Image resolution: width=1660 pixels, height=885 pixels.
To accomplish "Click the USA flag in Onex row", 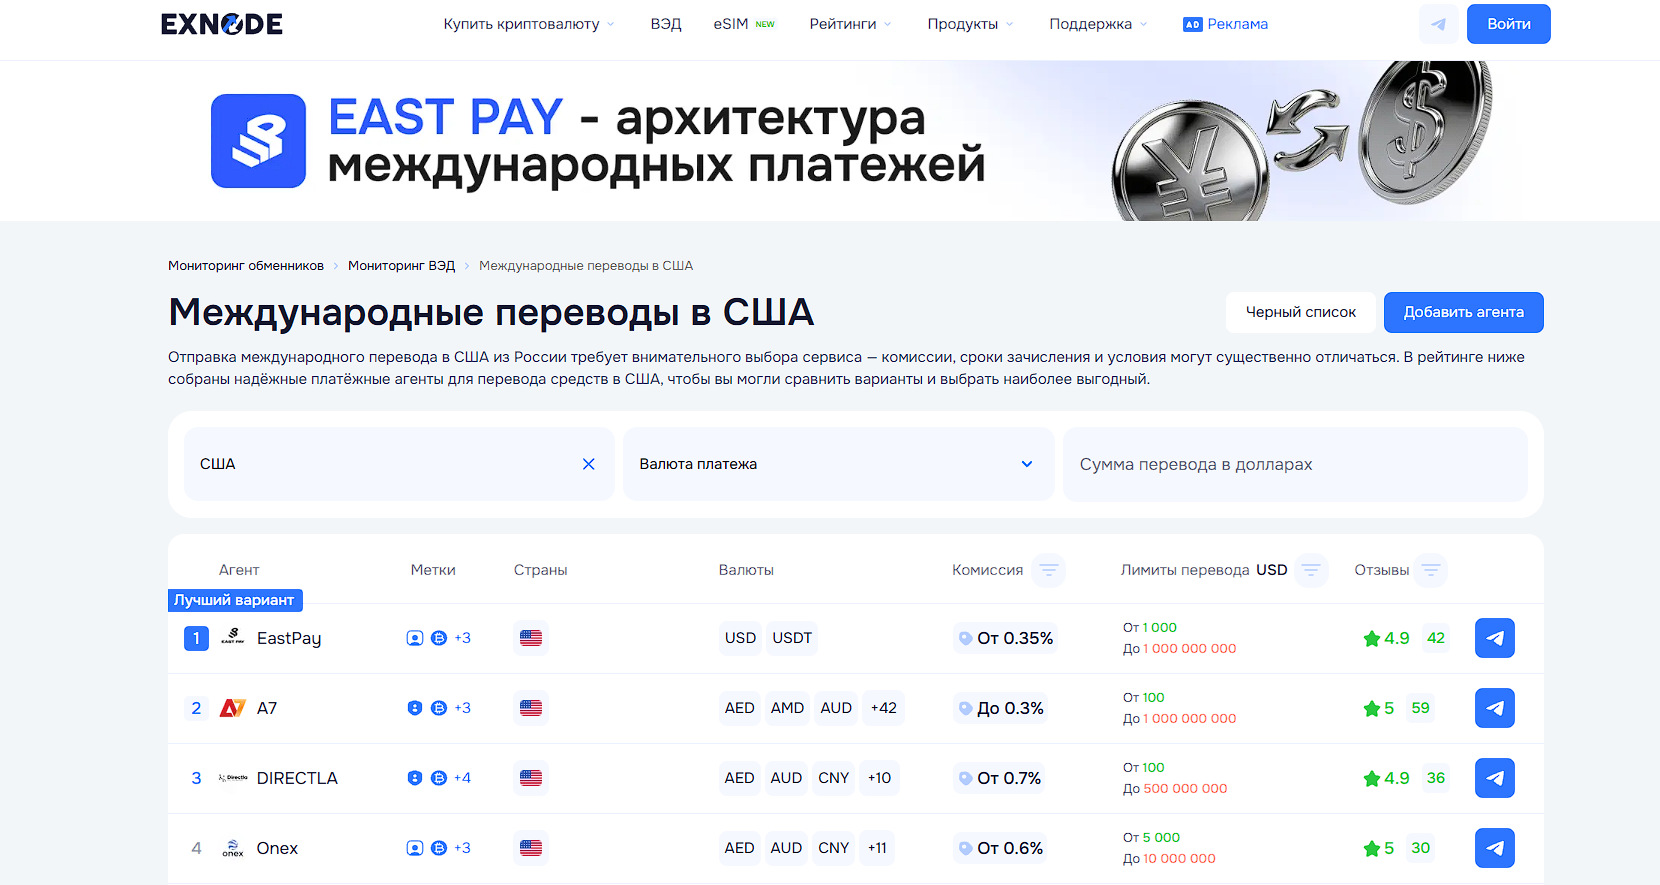I will pyautogui.click(x=531, y=848).
